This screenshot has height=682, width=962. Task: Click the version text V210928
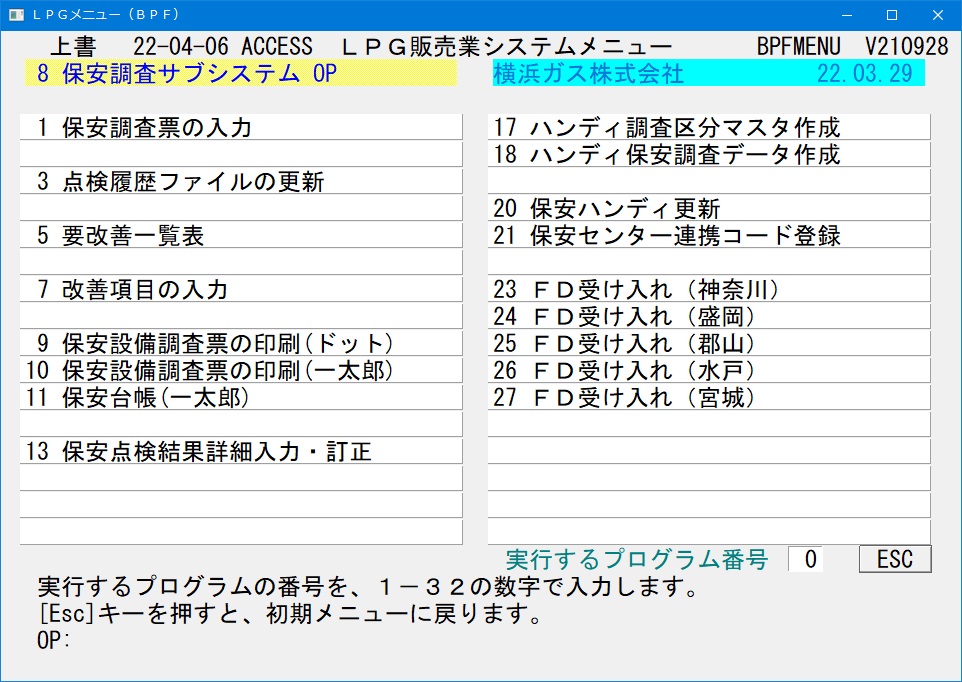907,47
